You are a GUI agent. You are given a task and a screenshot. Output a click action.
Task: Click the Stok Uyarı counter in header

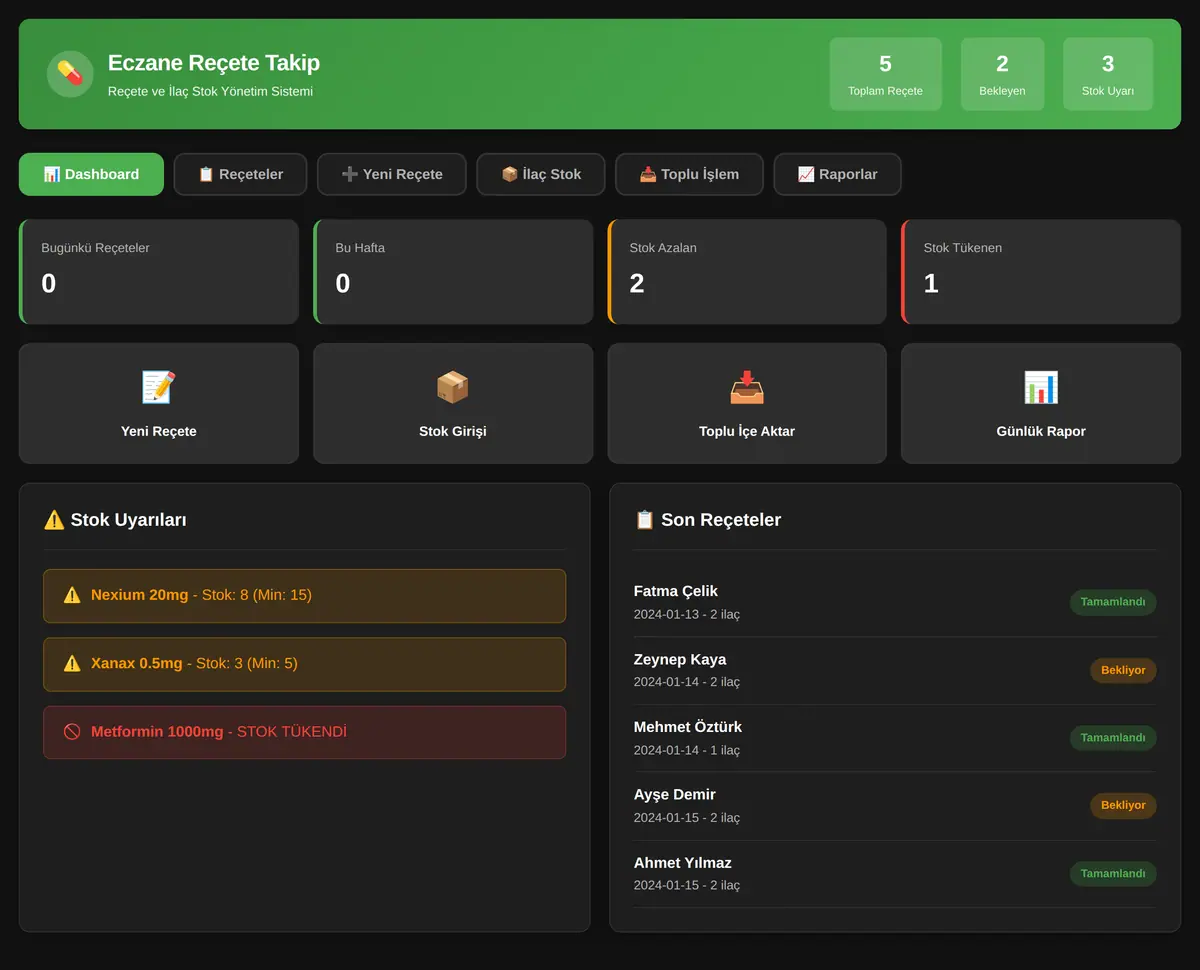(1108, 74)
